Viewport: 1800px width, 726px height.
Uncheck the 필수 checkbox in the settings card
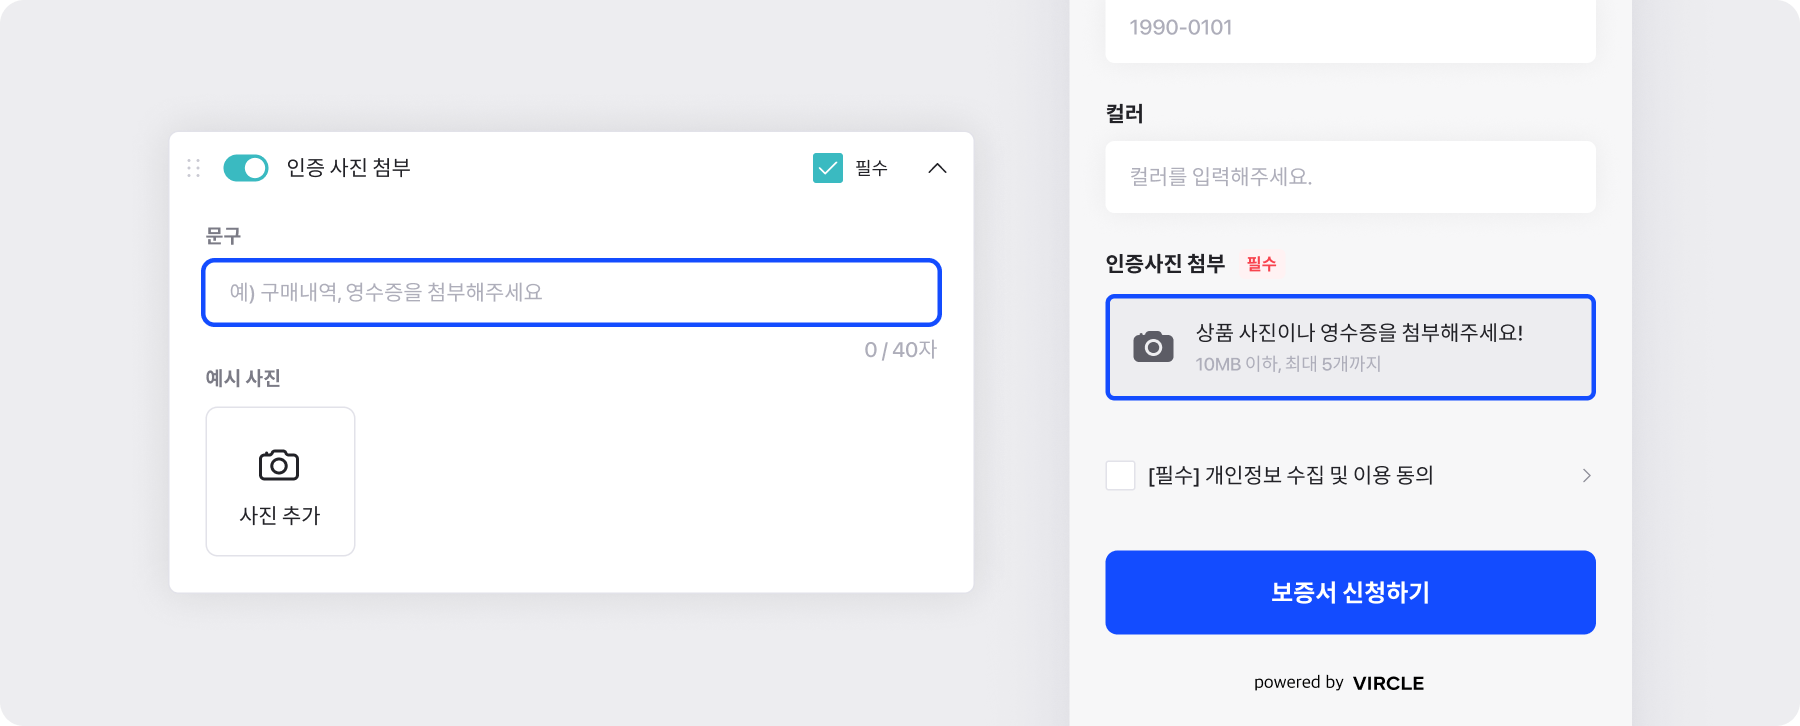point(828,168)
